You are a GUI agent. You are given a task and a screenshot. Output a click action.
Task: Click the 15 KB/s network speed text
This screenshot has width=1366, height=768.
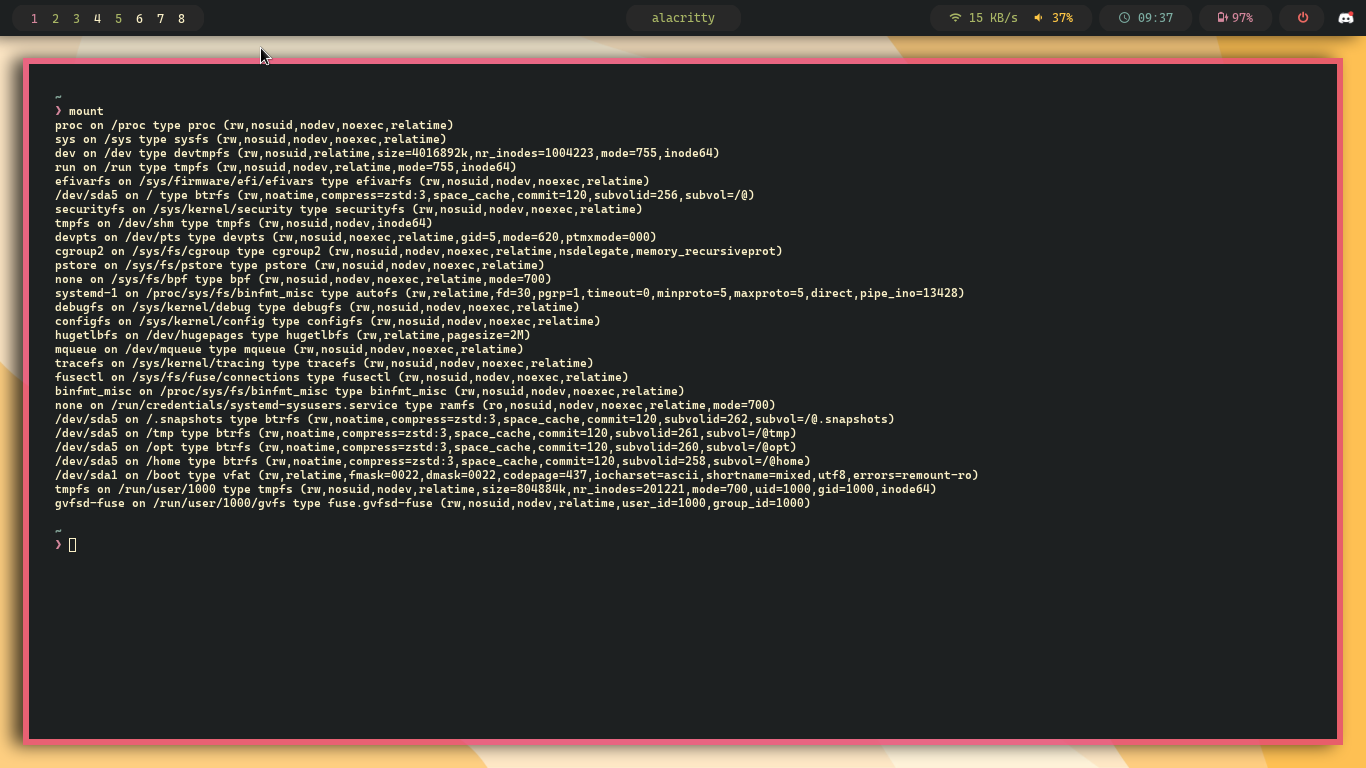pos(993,18)
